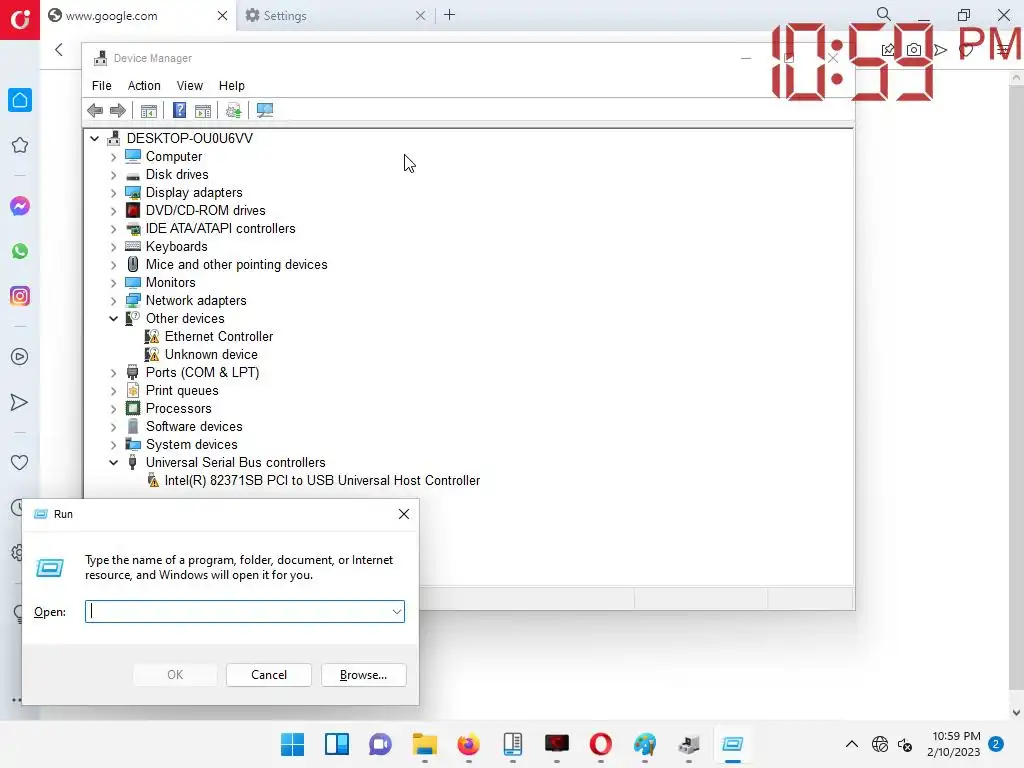
Task: Click Cancel in the Run dialog
Action: [269, 675]
